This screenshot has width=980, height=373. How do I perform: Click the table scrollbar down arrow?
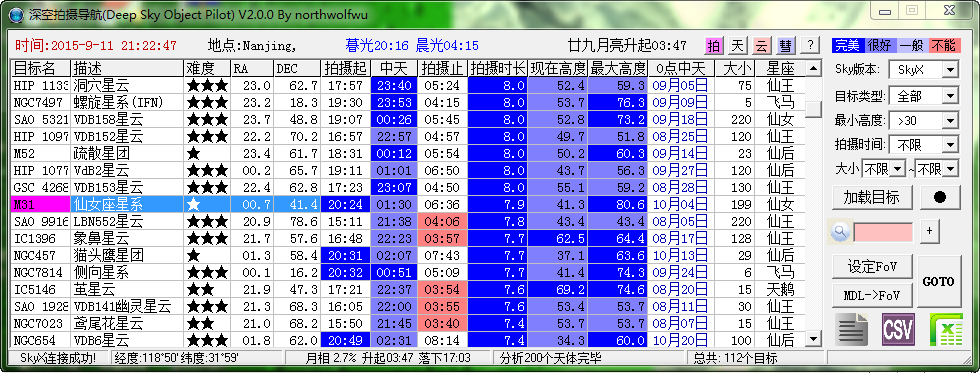(x=813, y=339)
